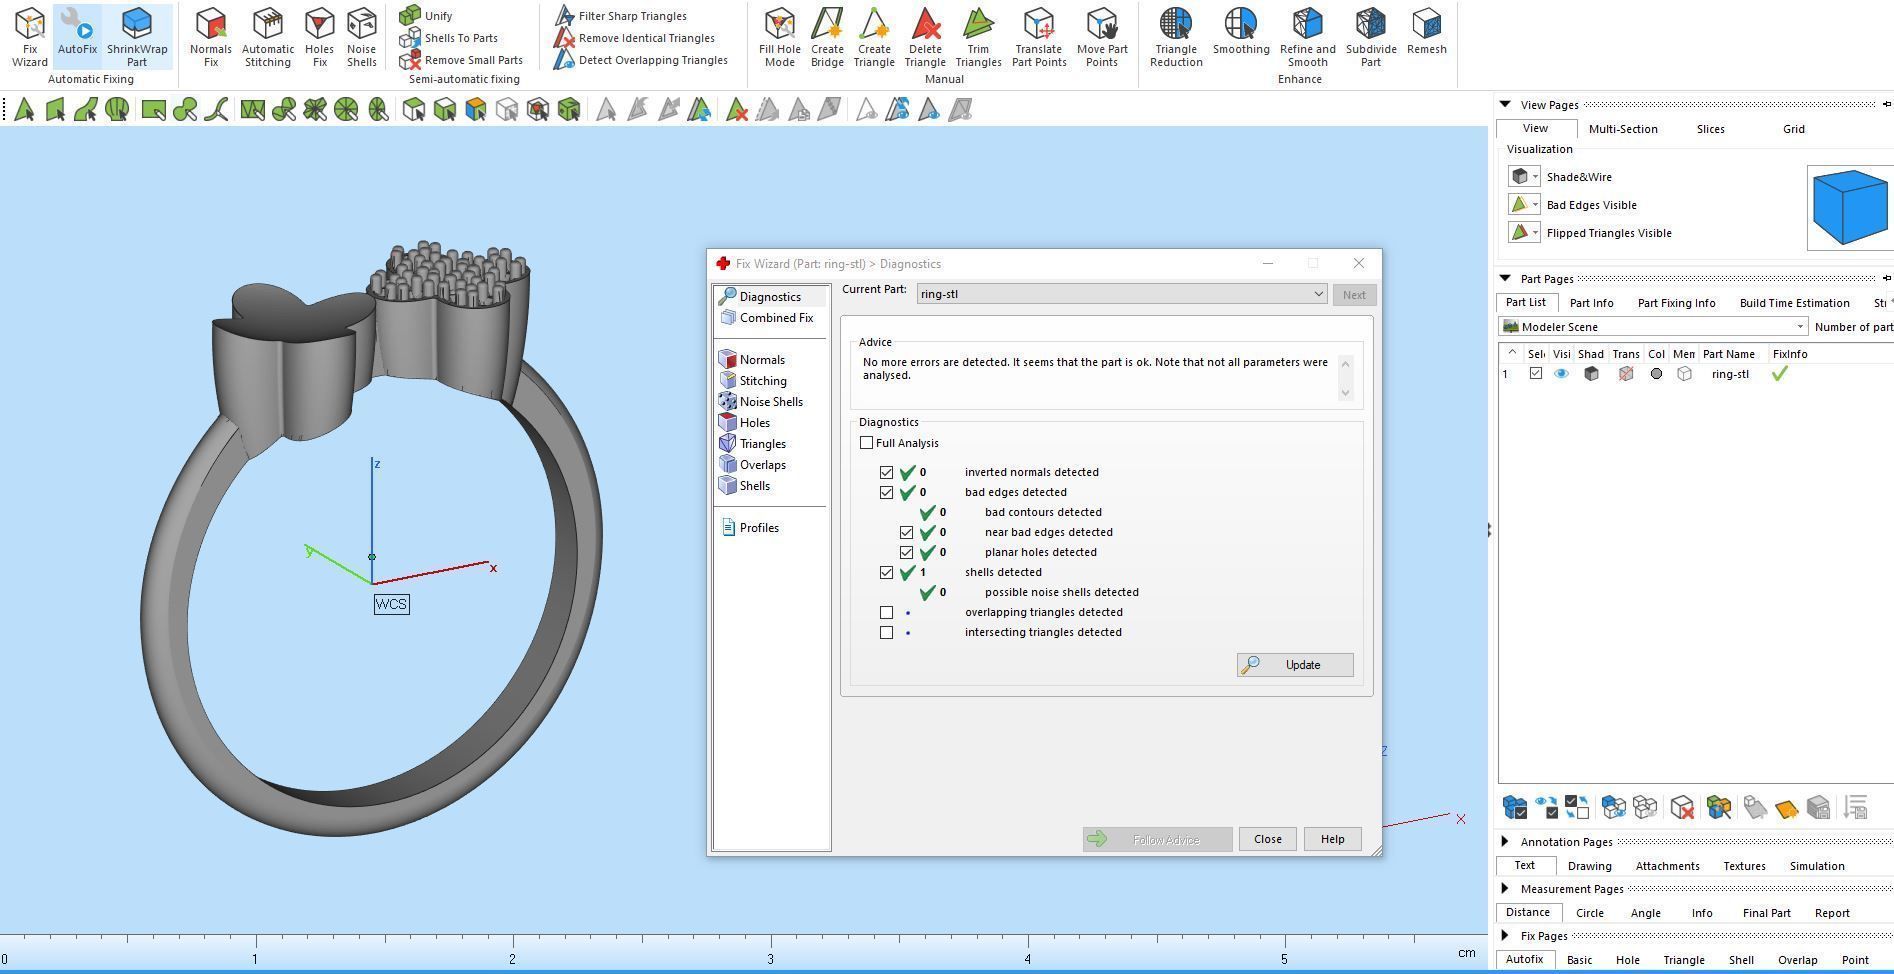
Task: Select ring-stl in the part list
Action: [x=1730, y=374]
